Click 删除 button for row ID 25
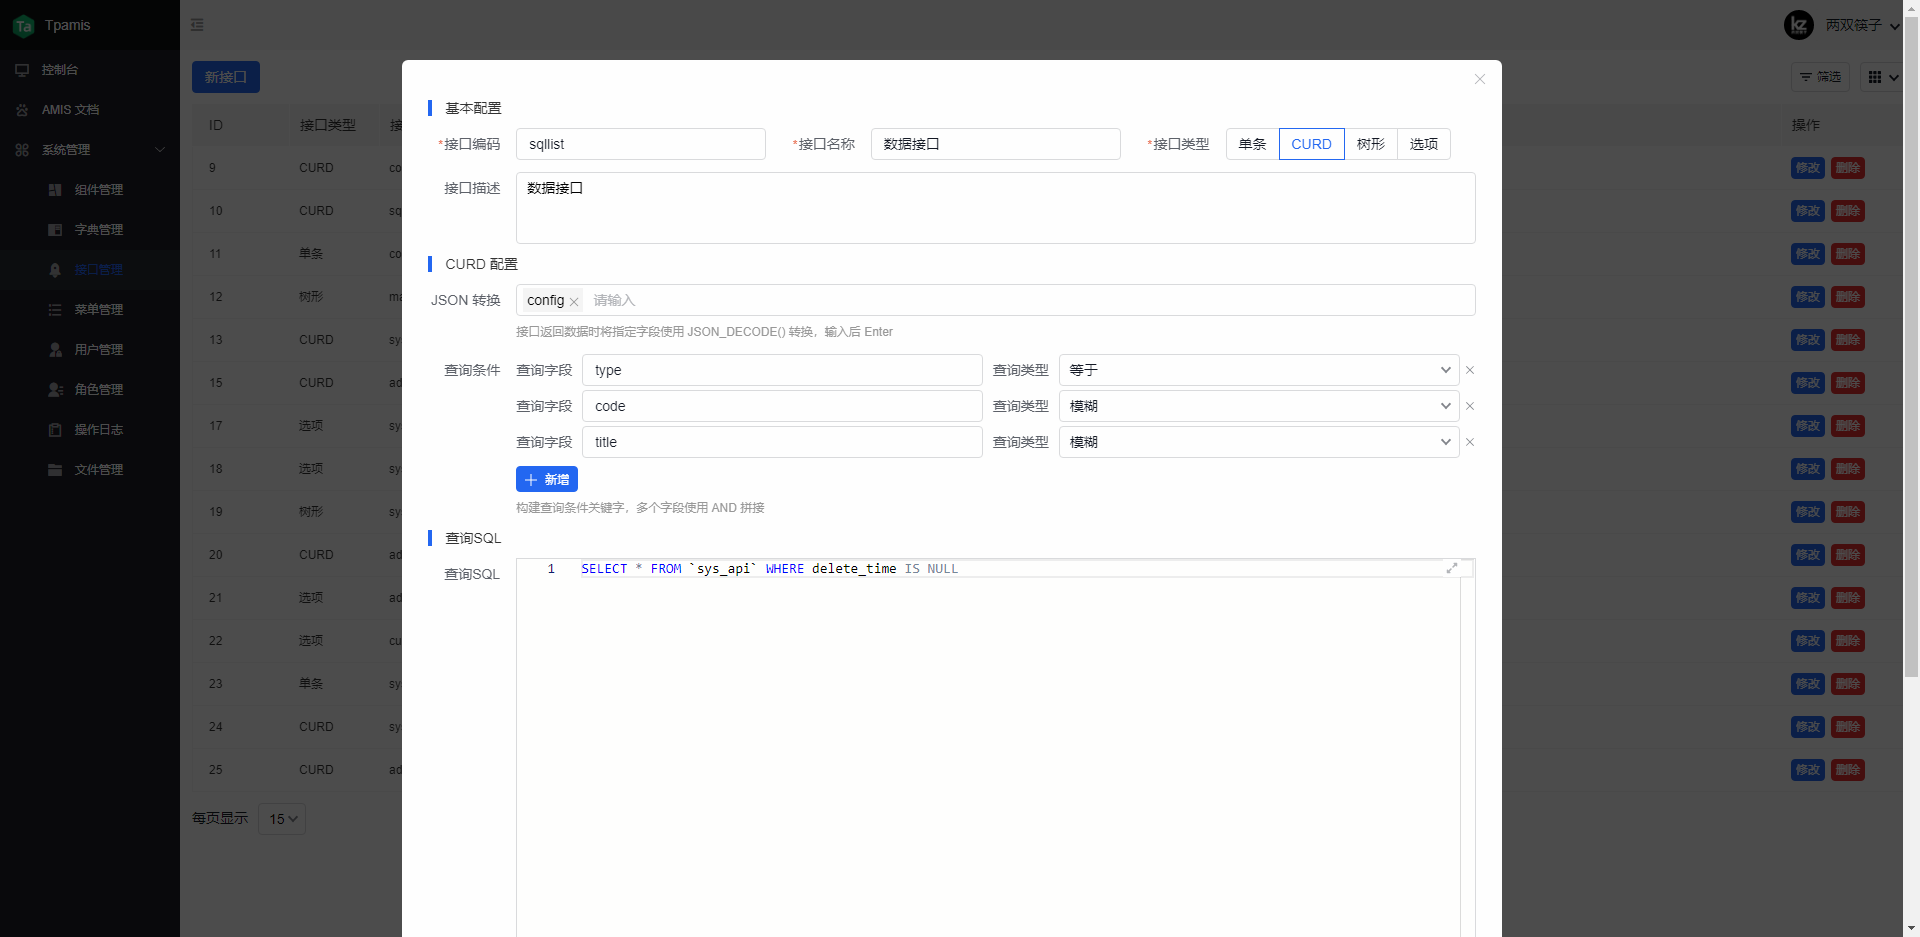The width and height of the screenshot is (1920, 937). coord(1848,770)
